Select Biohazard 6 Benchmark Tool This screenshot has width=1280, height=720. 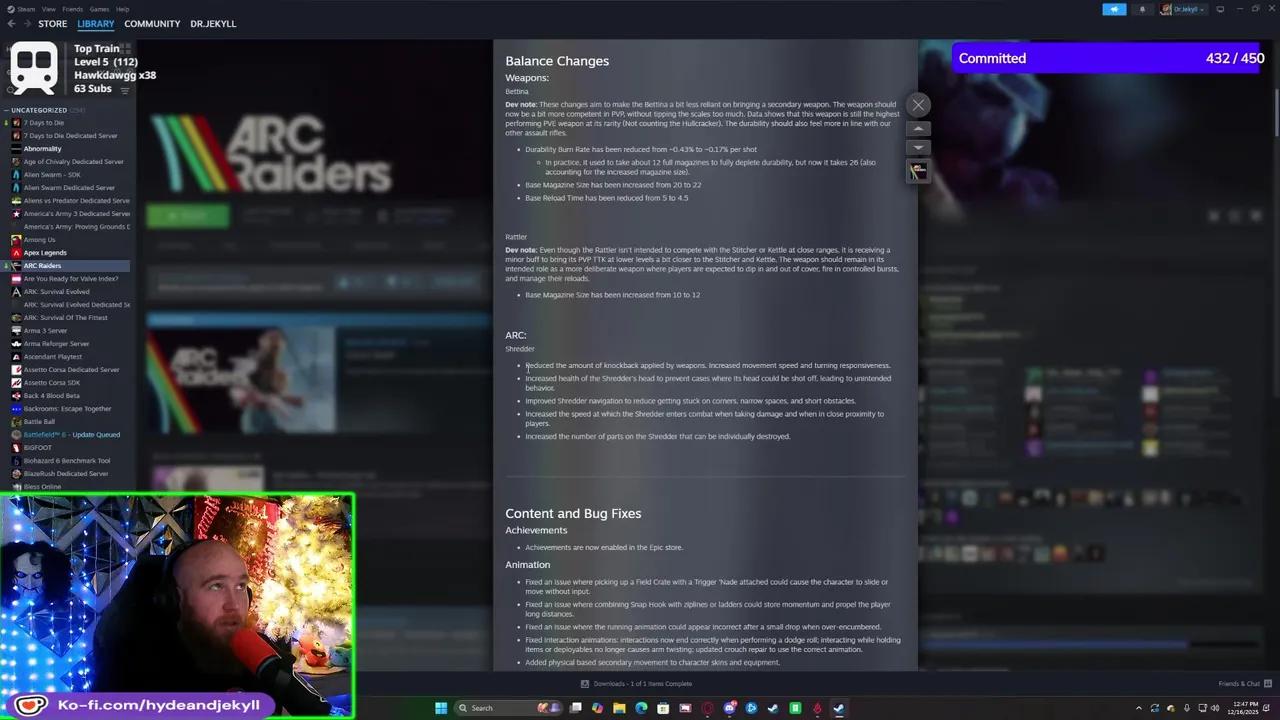(67, 461)
